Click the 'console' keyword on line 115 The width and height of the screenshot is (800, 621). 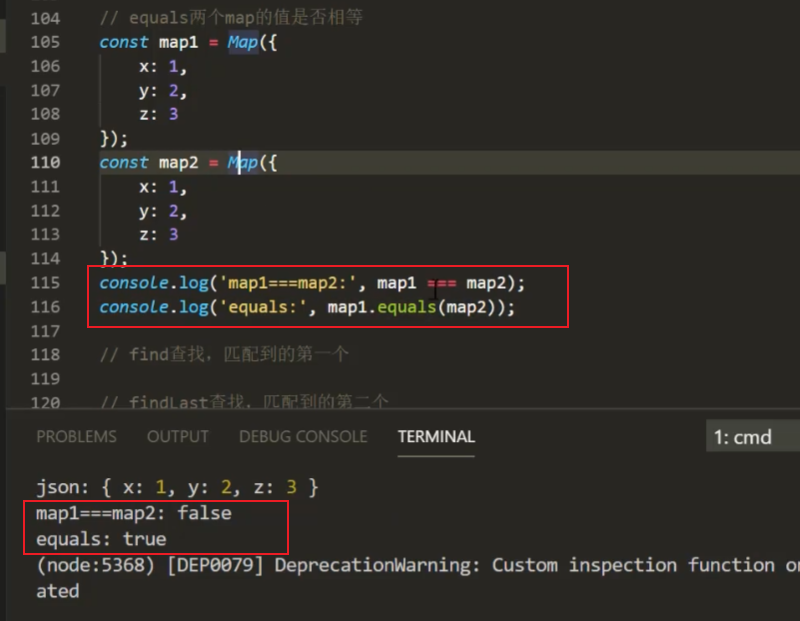coord(134,283)
